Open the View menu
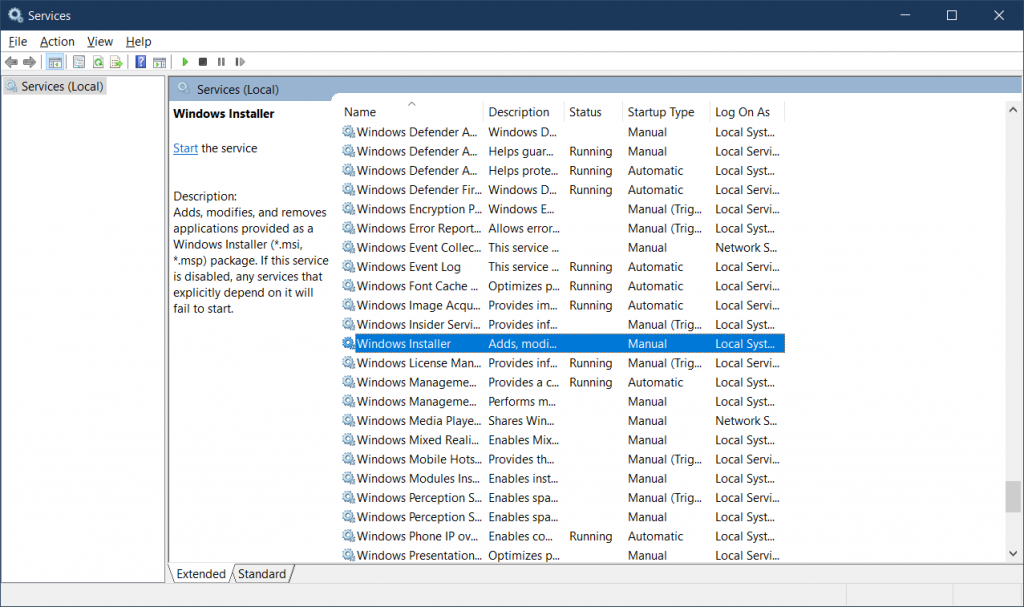Viewport: 1024px width, 607px height. [100, 42]
